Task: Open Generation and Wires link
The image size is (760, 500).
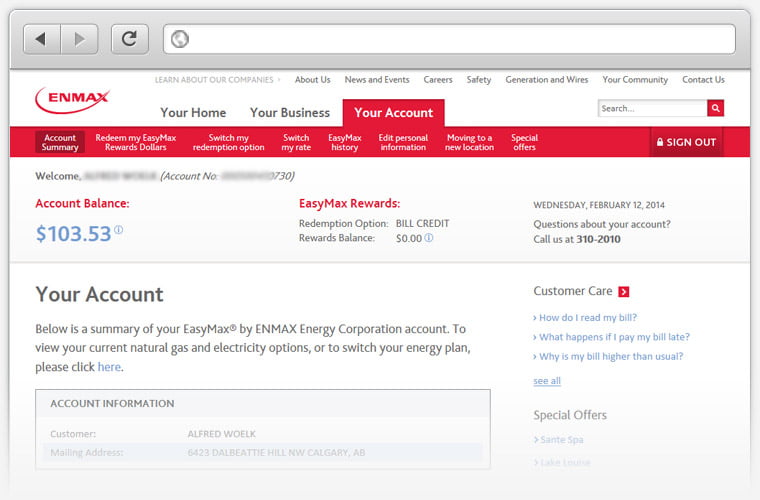Action: coord(547,80)
